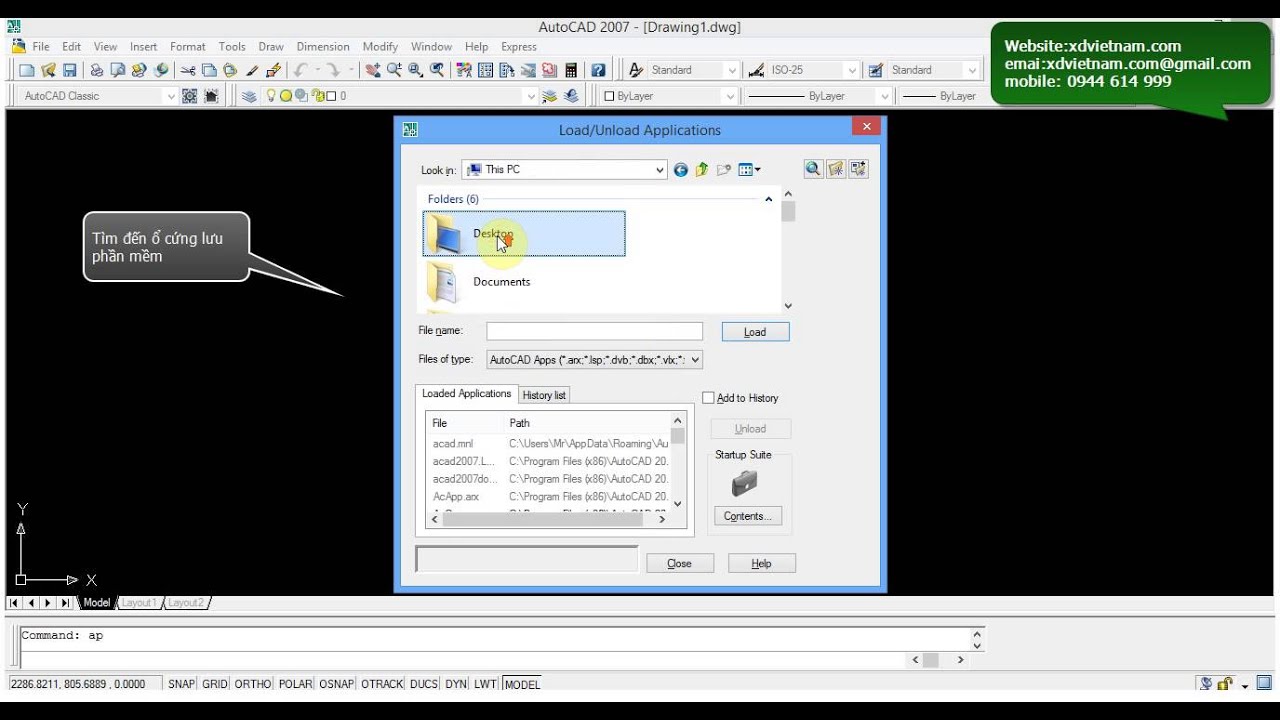
Task: Open the Tools menu
Action: tap(232, 46)
